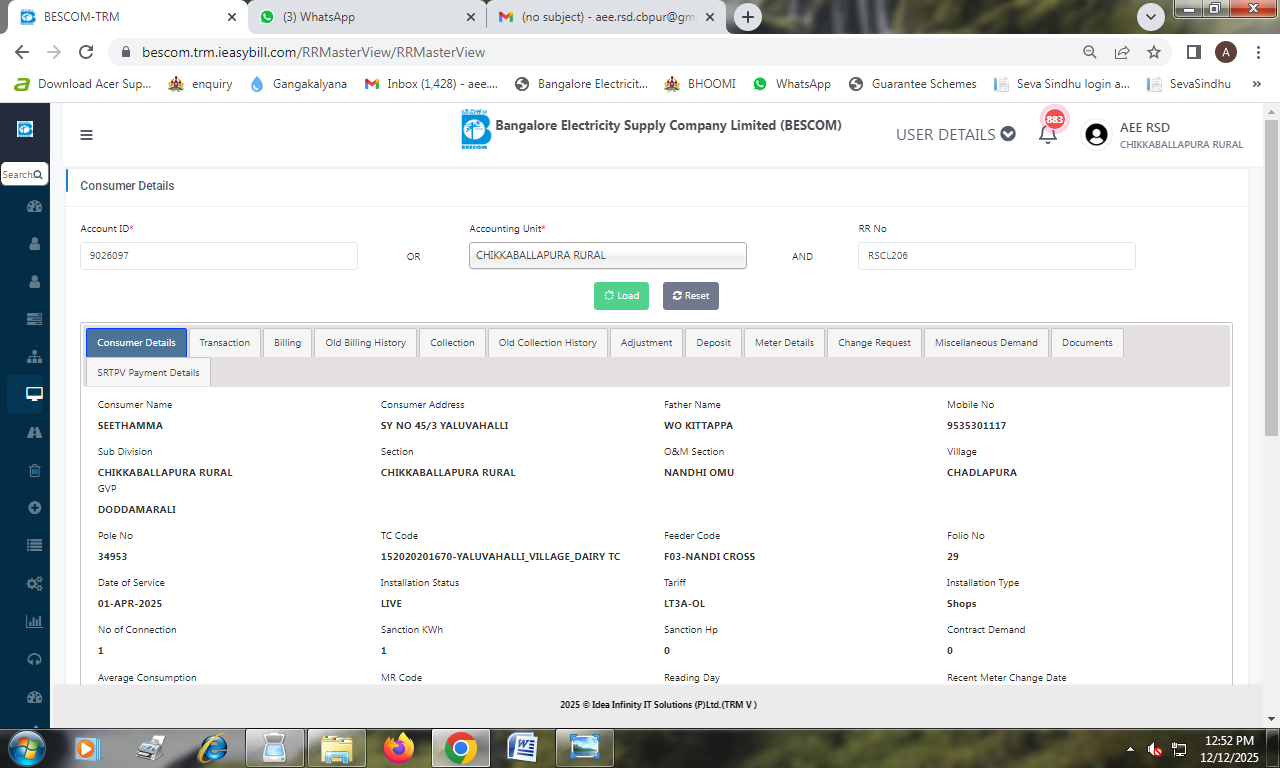
Task: Click the green Load button
Action: (621, 296)
